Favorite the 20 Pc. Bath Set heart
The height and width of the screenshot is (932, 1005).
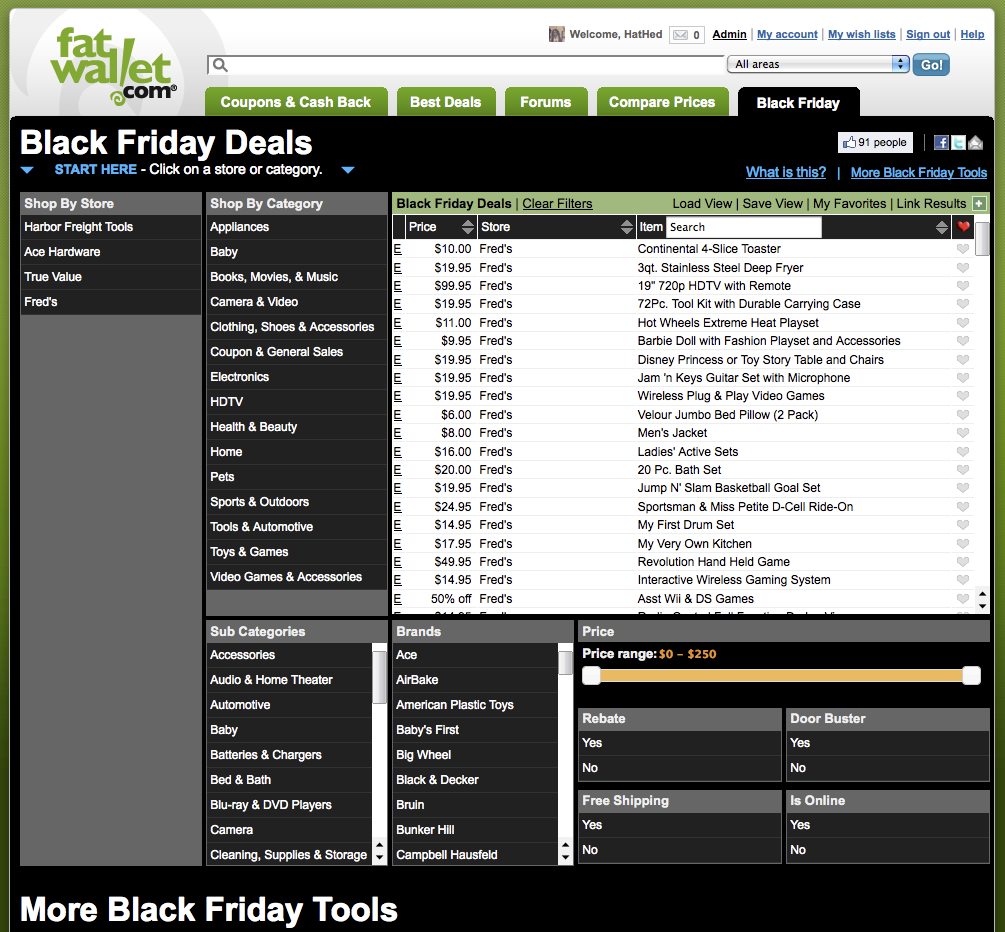963,470
